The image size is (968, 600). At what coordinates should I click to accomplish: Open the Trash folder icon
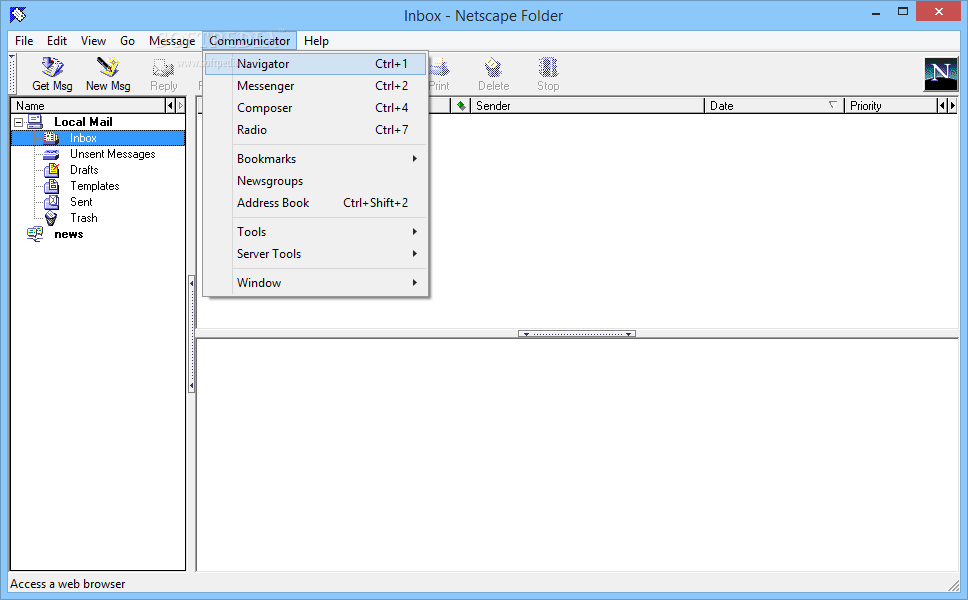pos(52,217)
